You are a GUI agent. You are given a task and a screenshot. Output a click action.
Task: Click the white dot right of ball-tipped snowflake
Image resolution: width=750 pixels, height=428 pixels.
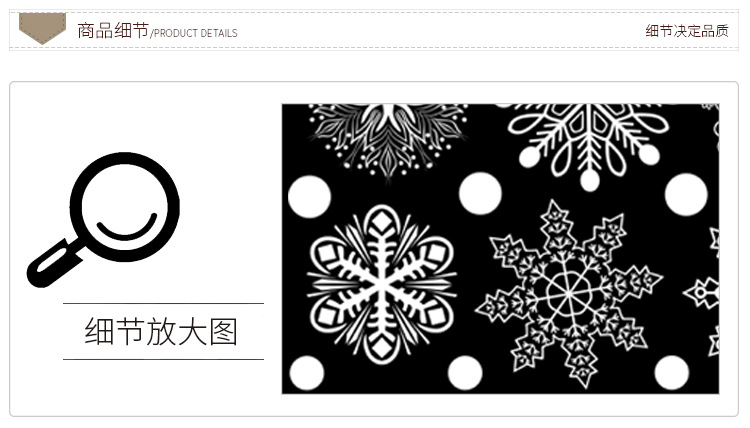(x=686, y=195)
